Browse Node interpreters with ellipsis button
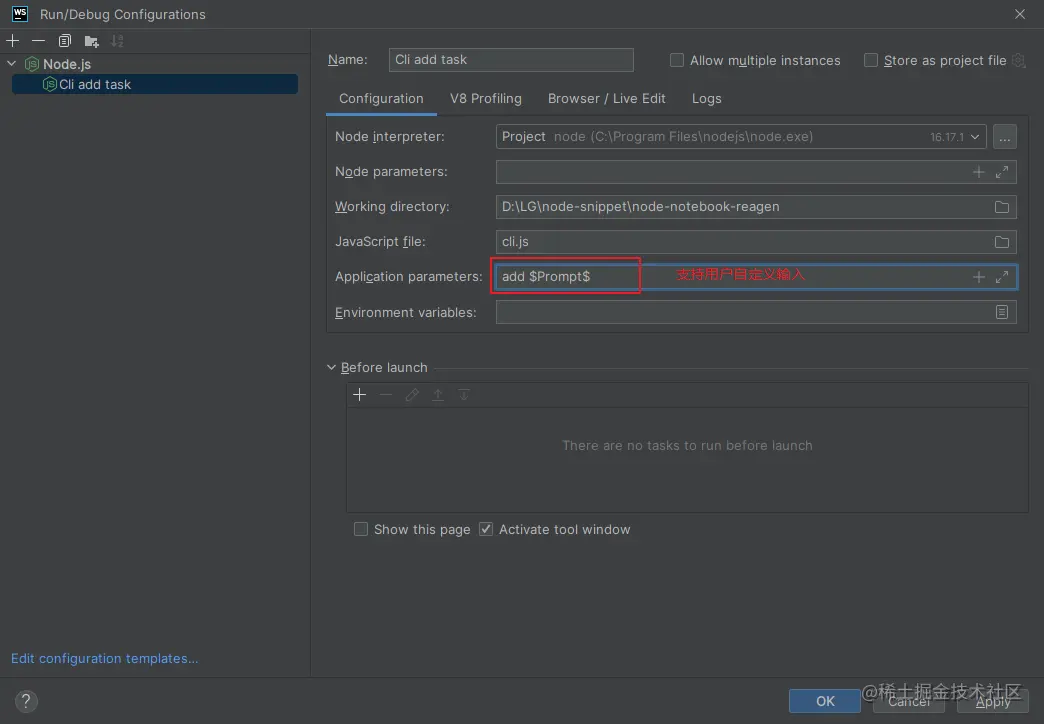This screenshot has height=724, width=1044. click(x=1004, y=137)
